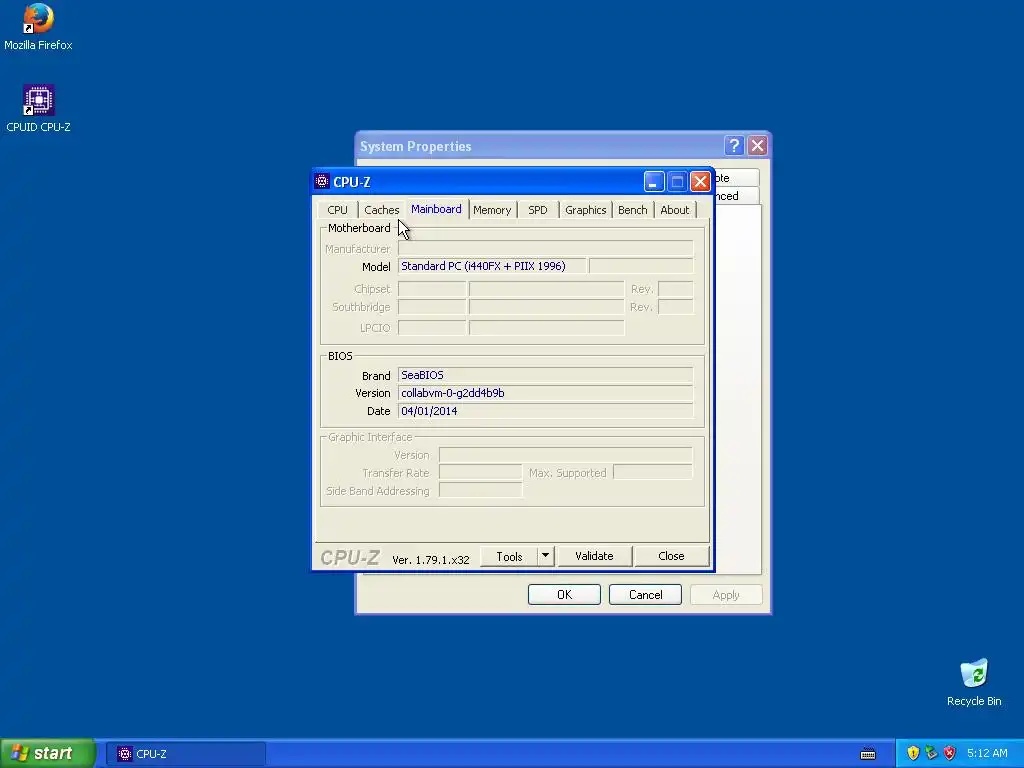The width and height of the screenshot is (1024, 768).
Task: Click the Model field showing Standard PC
Action: point(492,266)
